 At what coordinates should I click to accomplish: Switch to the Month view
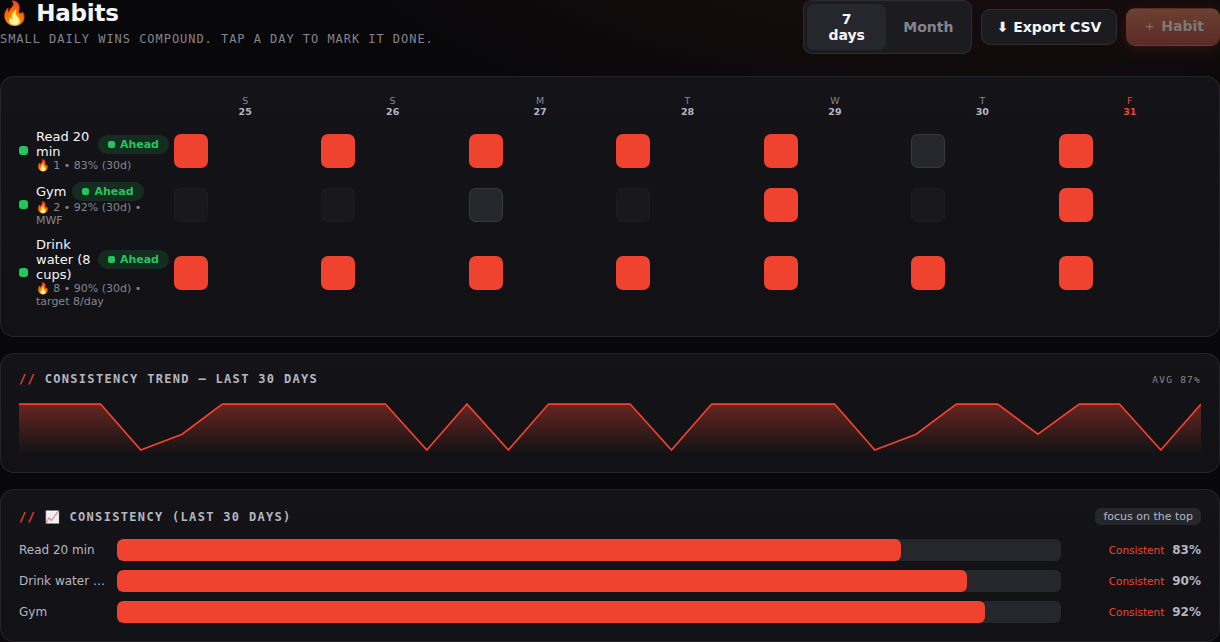click(x=928, y=27)
